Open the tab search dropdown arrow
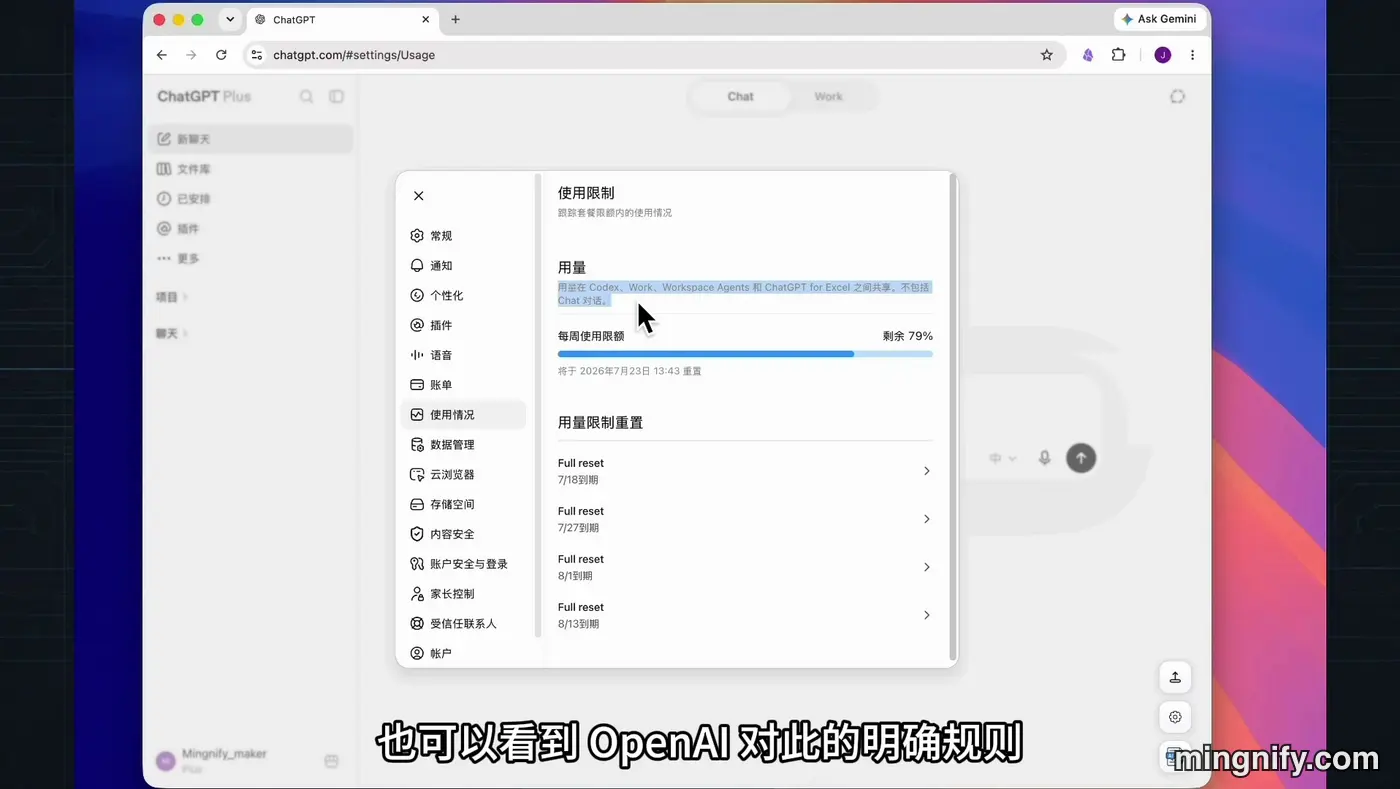The height and width of the screenshot is (789, 1400). click(x=230, y=19)
